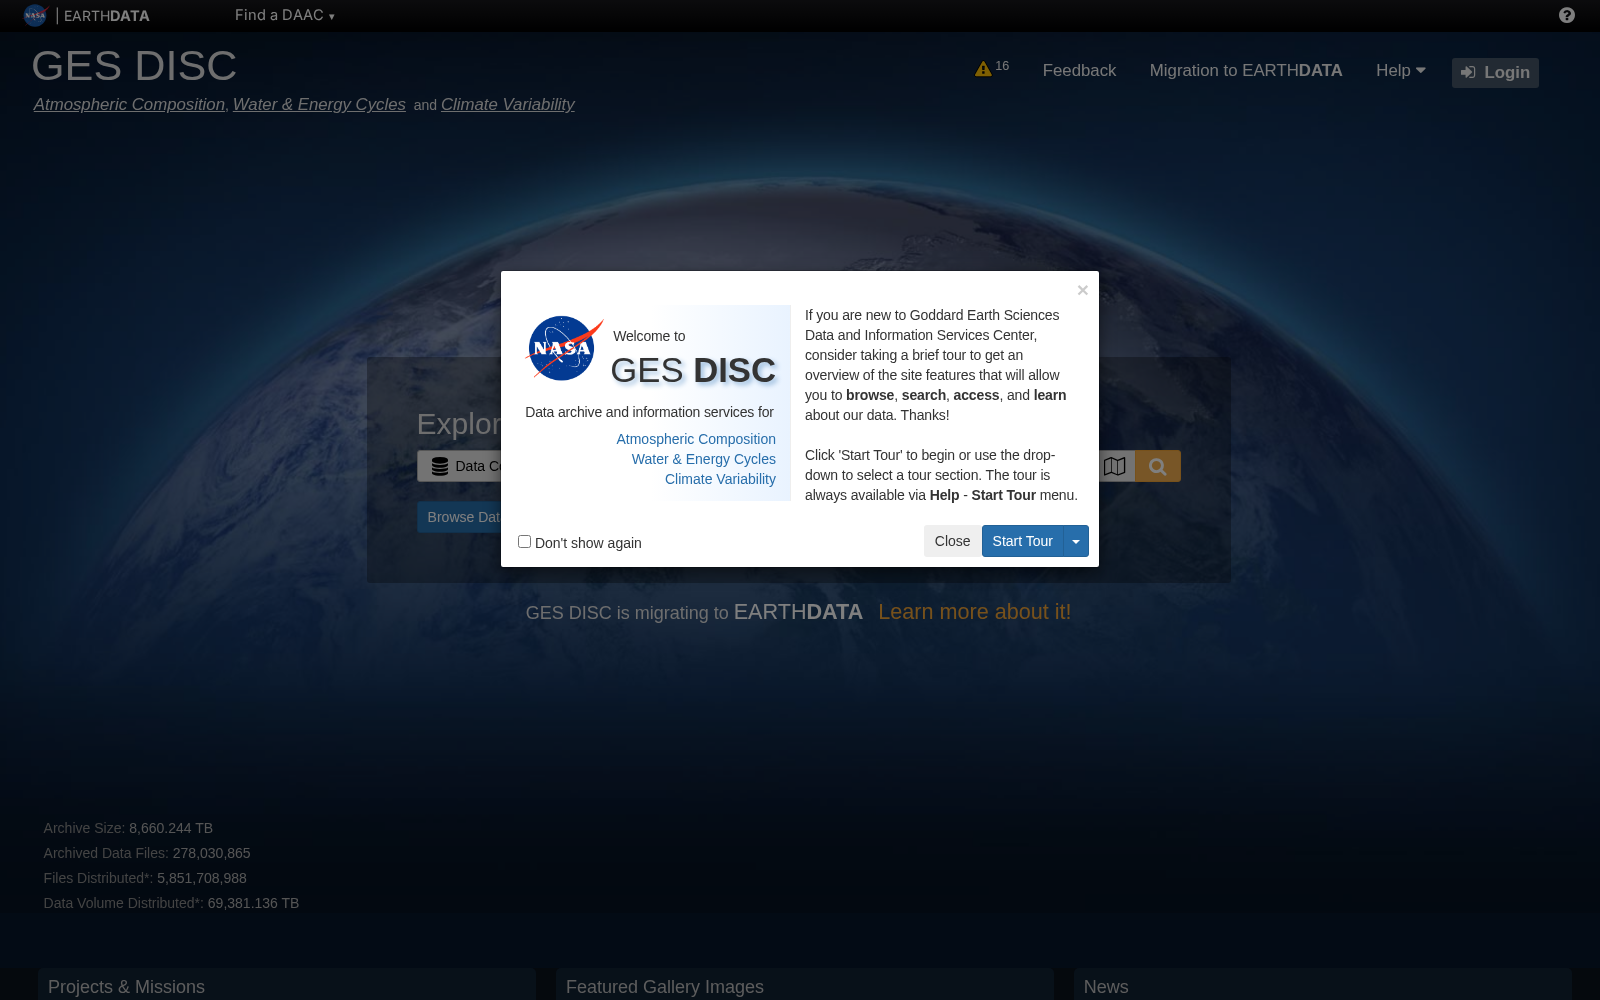Click the NASA meatball logo in top bar

click(x=35, y=15)
